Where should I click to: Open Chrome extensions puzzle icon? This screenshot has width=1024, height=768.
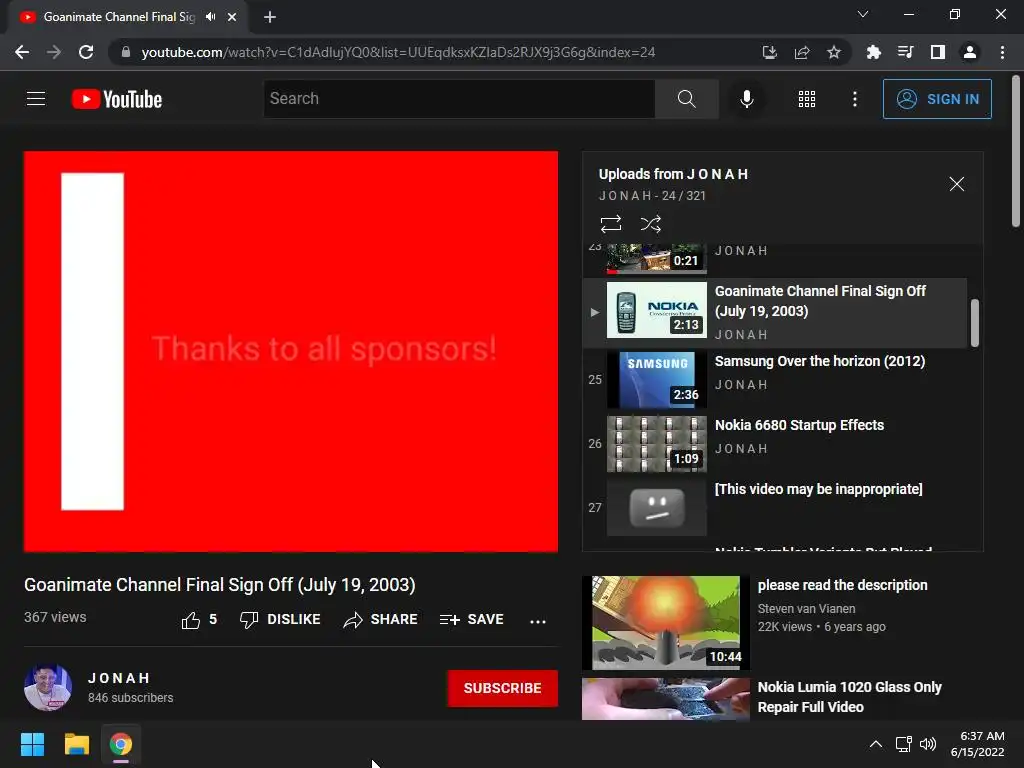pos(873,52)
